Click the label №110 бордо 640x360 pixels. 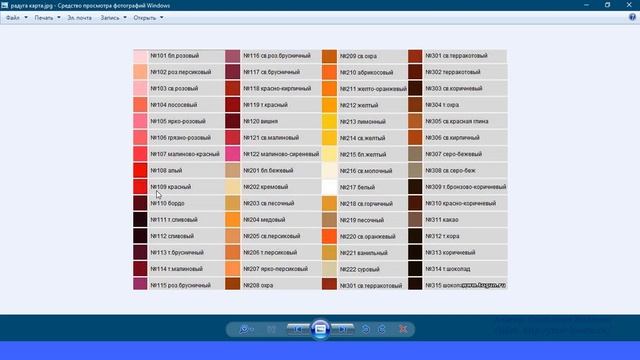pos(167,203)
